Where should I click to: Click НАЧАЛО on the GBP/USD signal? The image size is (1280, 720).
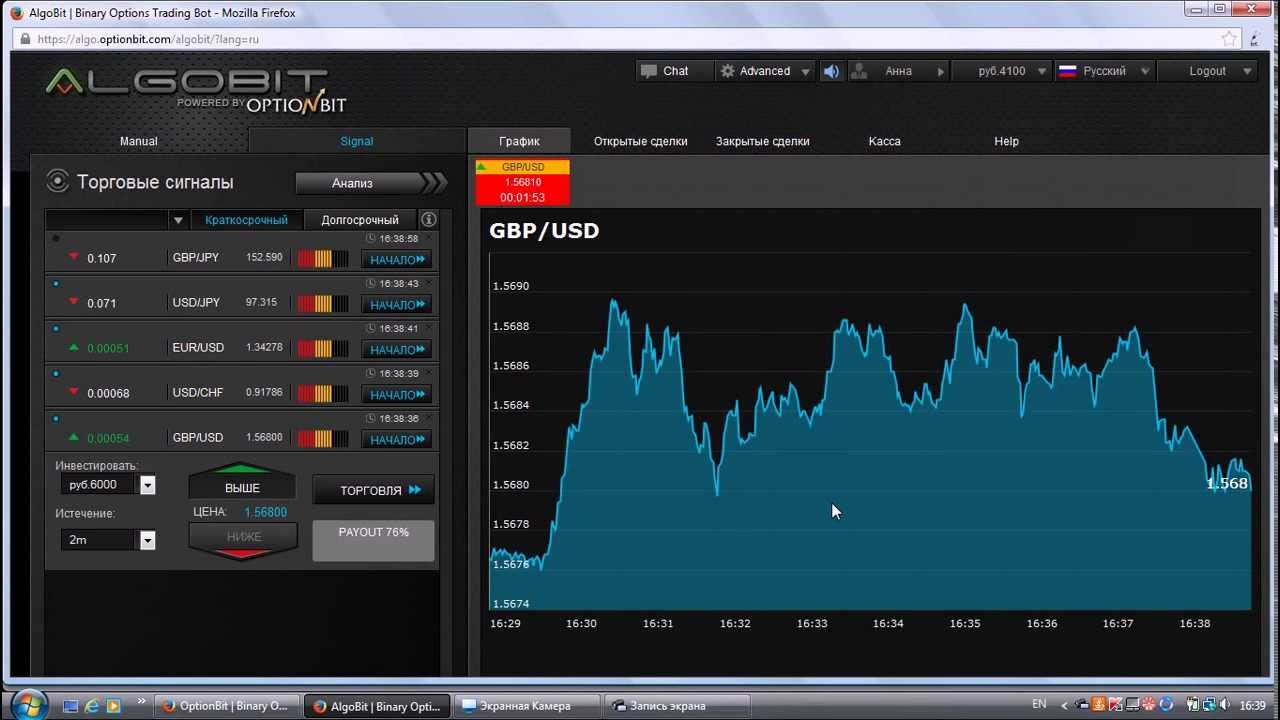click(x=396, y=440)
